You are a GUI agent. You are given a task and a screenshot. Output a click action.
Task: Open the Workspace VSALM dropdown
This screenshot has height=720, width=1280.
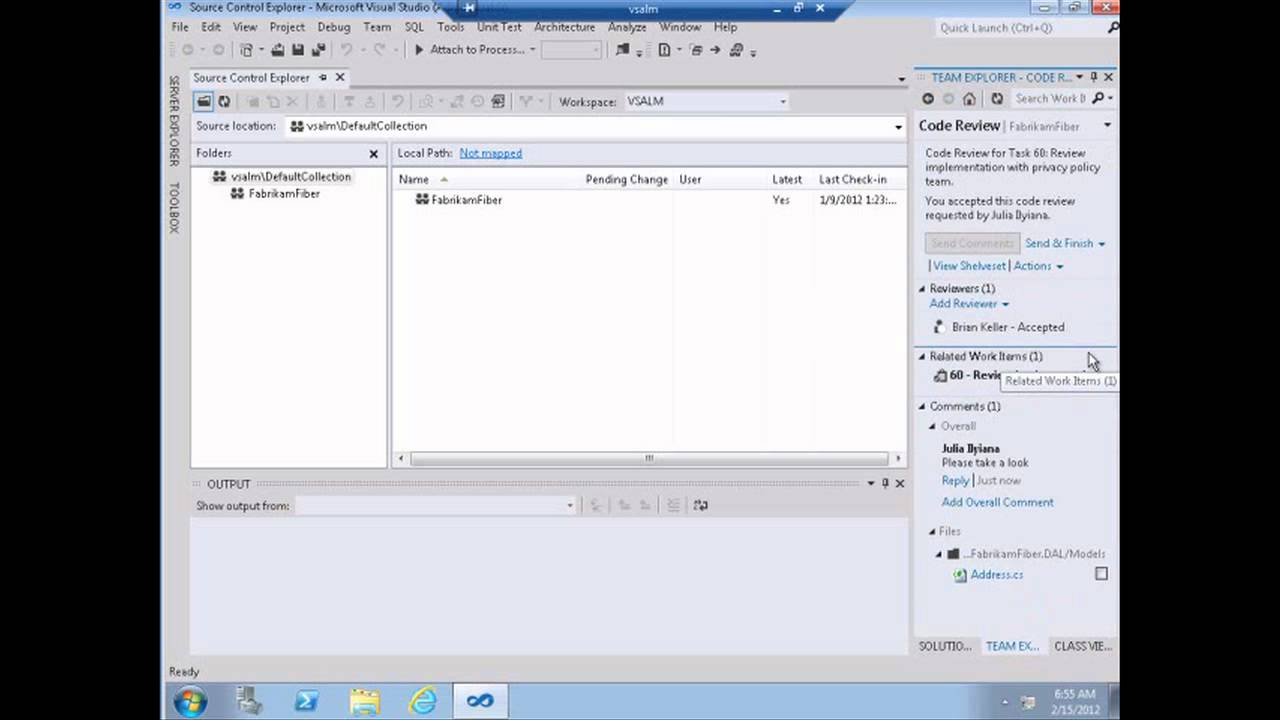[x=782, y=101]
